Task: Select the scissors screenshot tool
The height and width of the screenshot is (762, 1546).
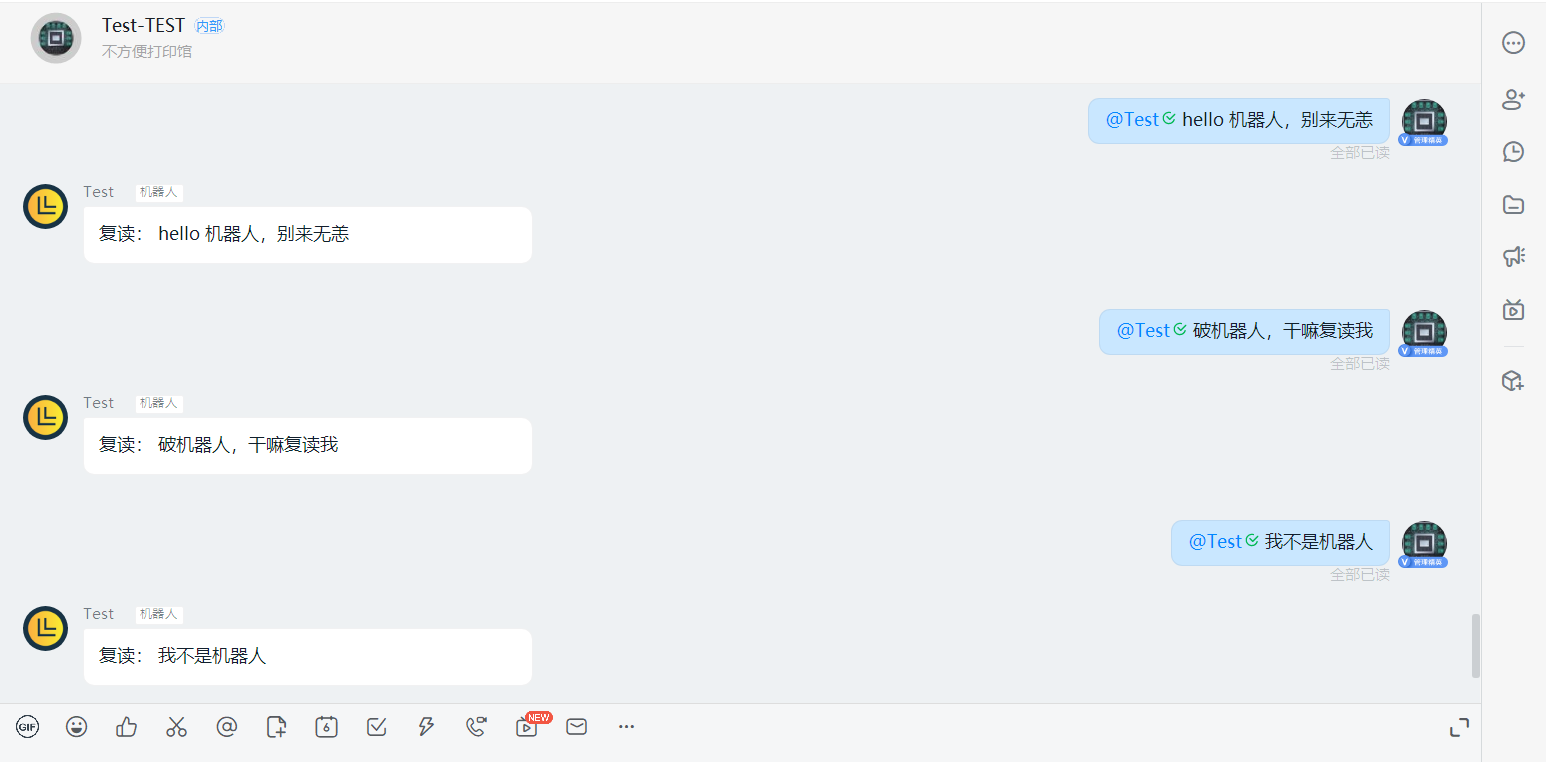Action: click(176, 727)
